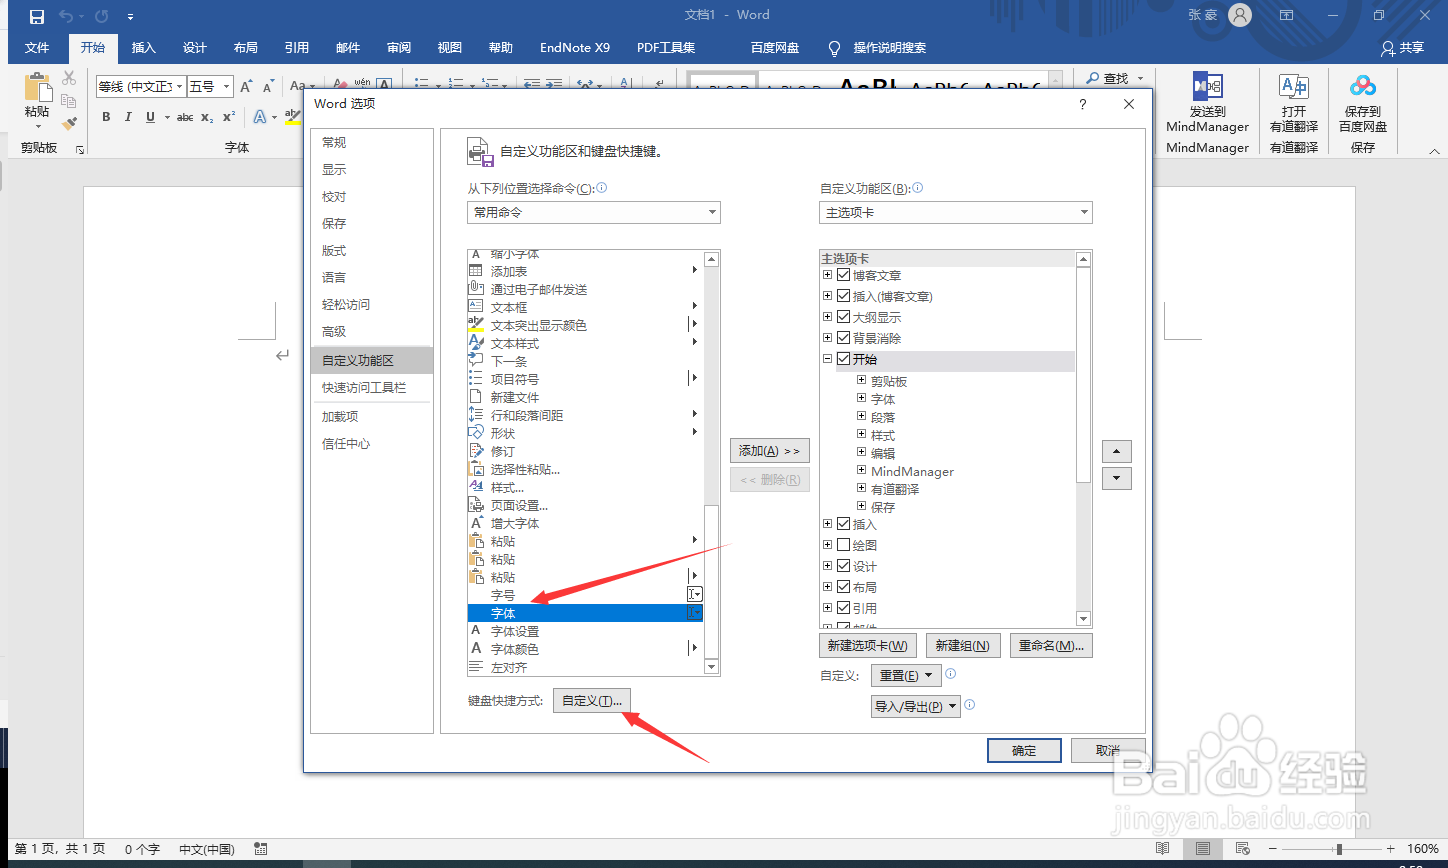Click the move up arrow button
Screen dimensions: 1448x868
(x=1117, y=452)
